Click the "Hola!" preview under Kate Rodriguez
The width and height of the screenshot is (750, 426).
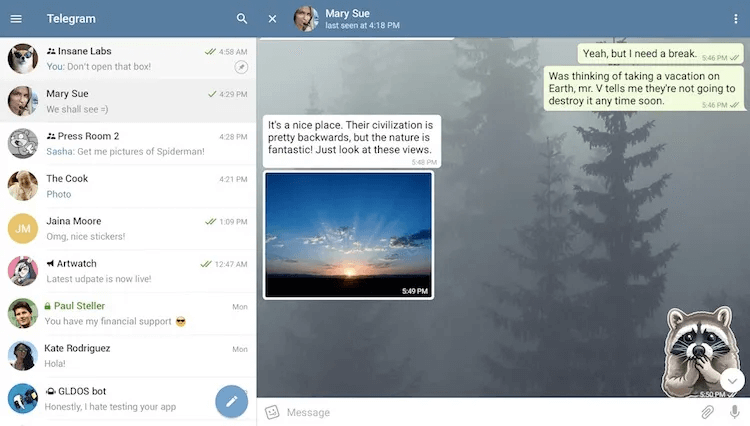(x=55, y=364)
